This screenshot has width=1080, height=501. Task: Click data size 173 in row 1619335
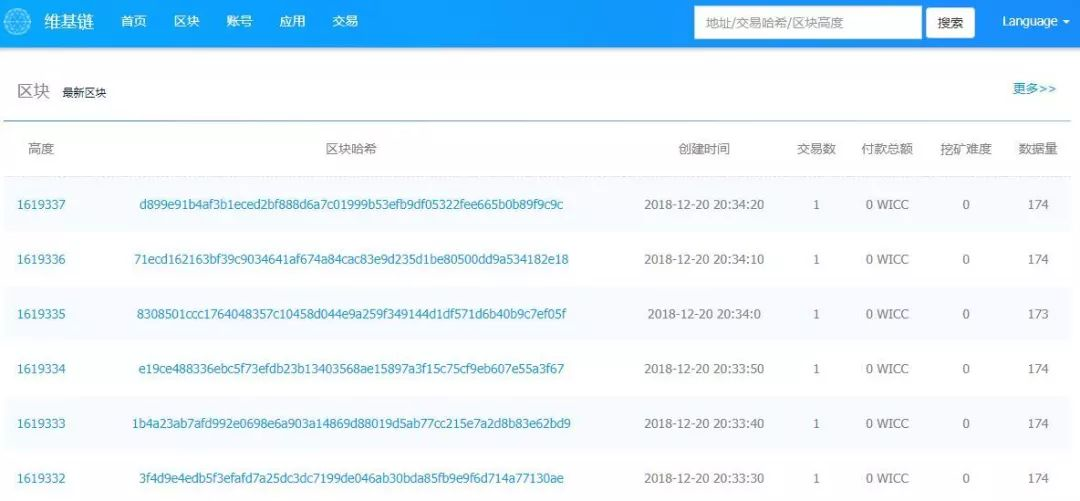click(1038, 314)
